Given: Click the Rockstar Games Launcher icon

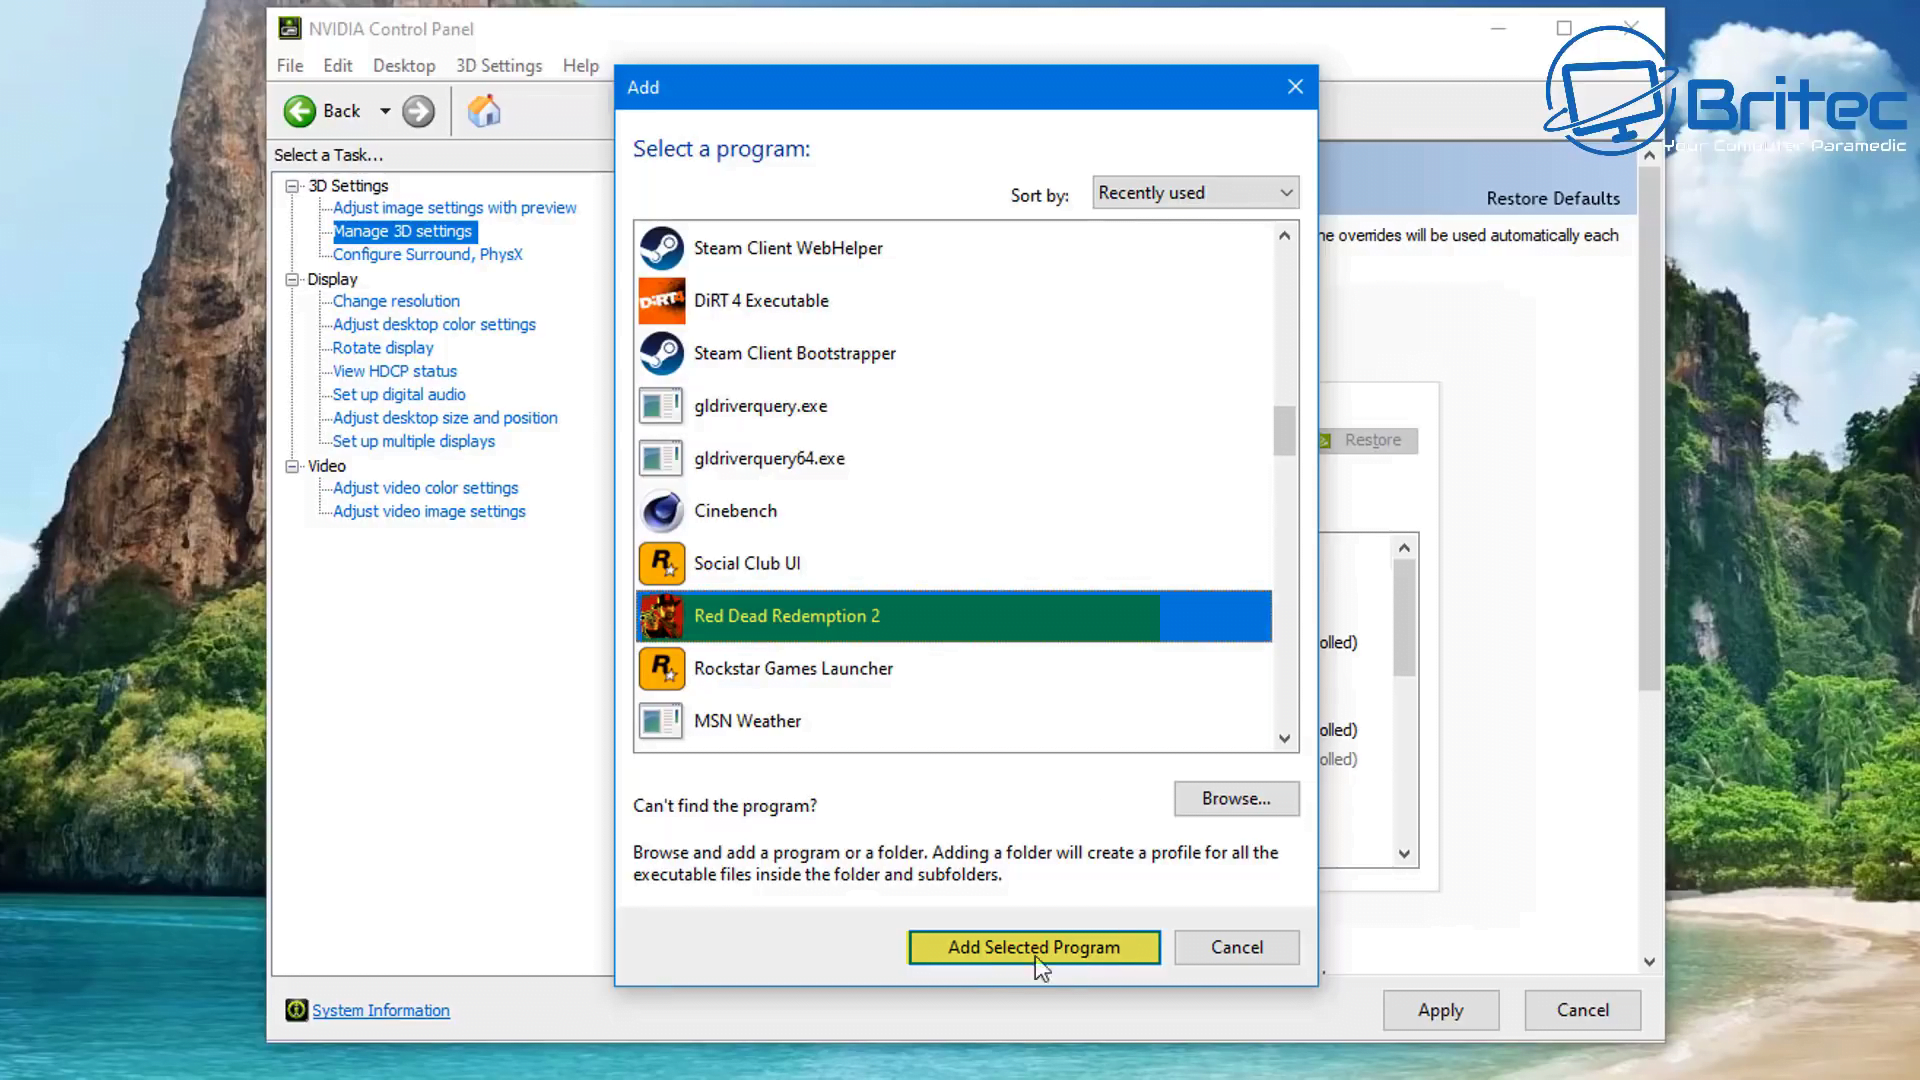Looking at the screenshot, I should [662, 669].
